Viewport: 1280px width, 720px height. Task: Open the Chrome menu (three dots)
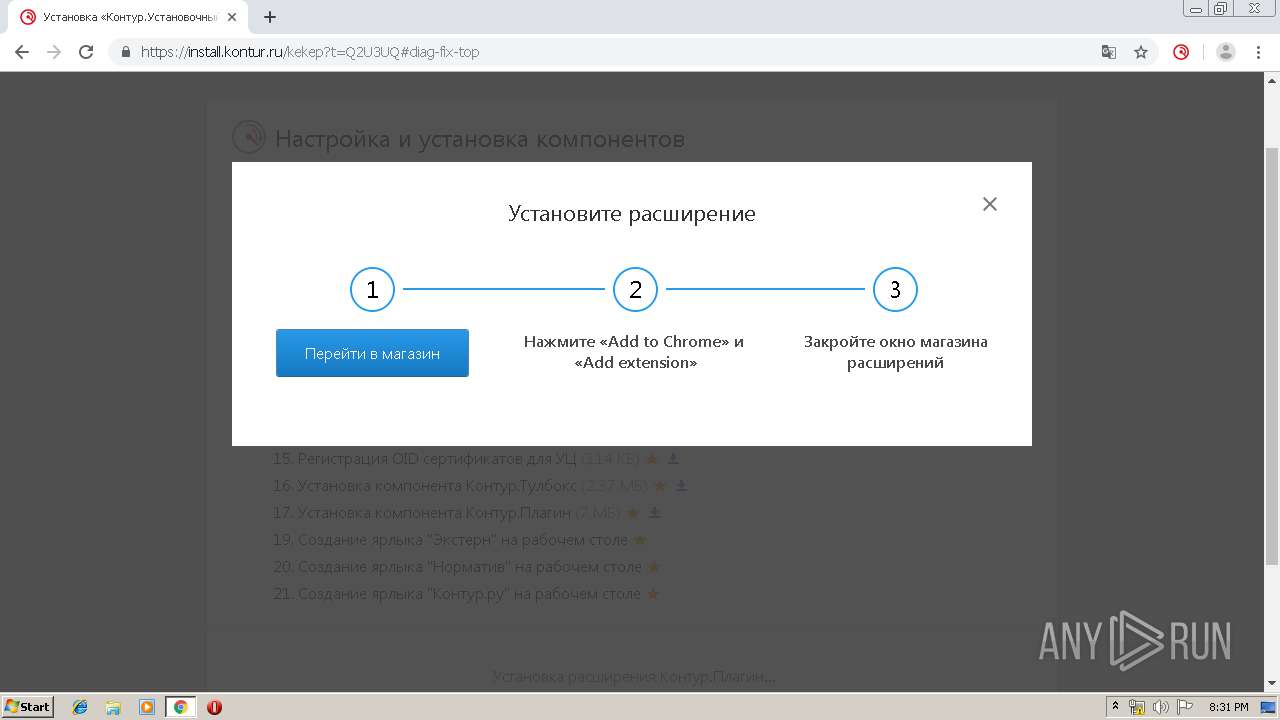click(x=1260, y=52)
